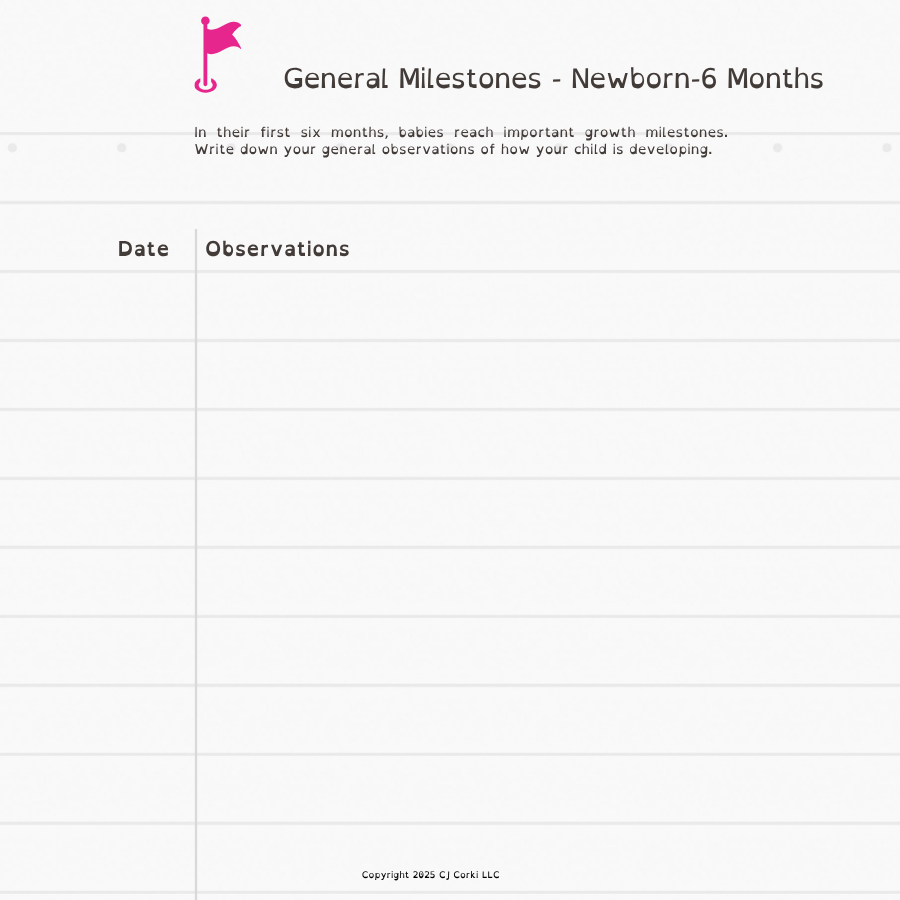
Task: Select the General Milestones page title
Action: coord(553,79)
